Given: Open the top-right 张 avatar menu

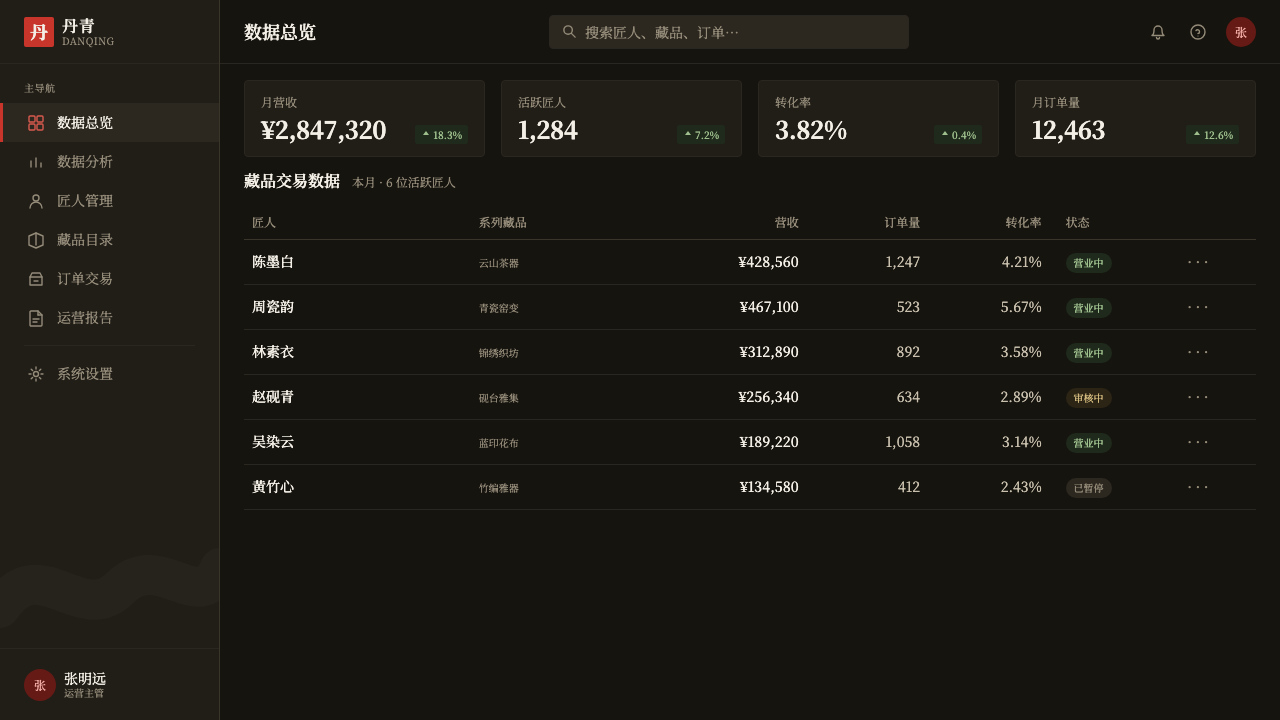Looking at the screenshot, I should (1241, 32).
